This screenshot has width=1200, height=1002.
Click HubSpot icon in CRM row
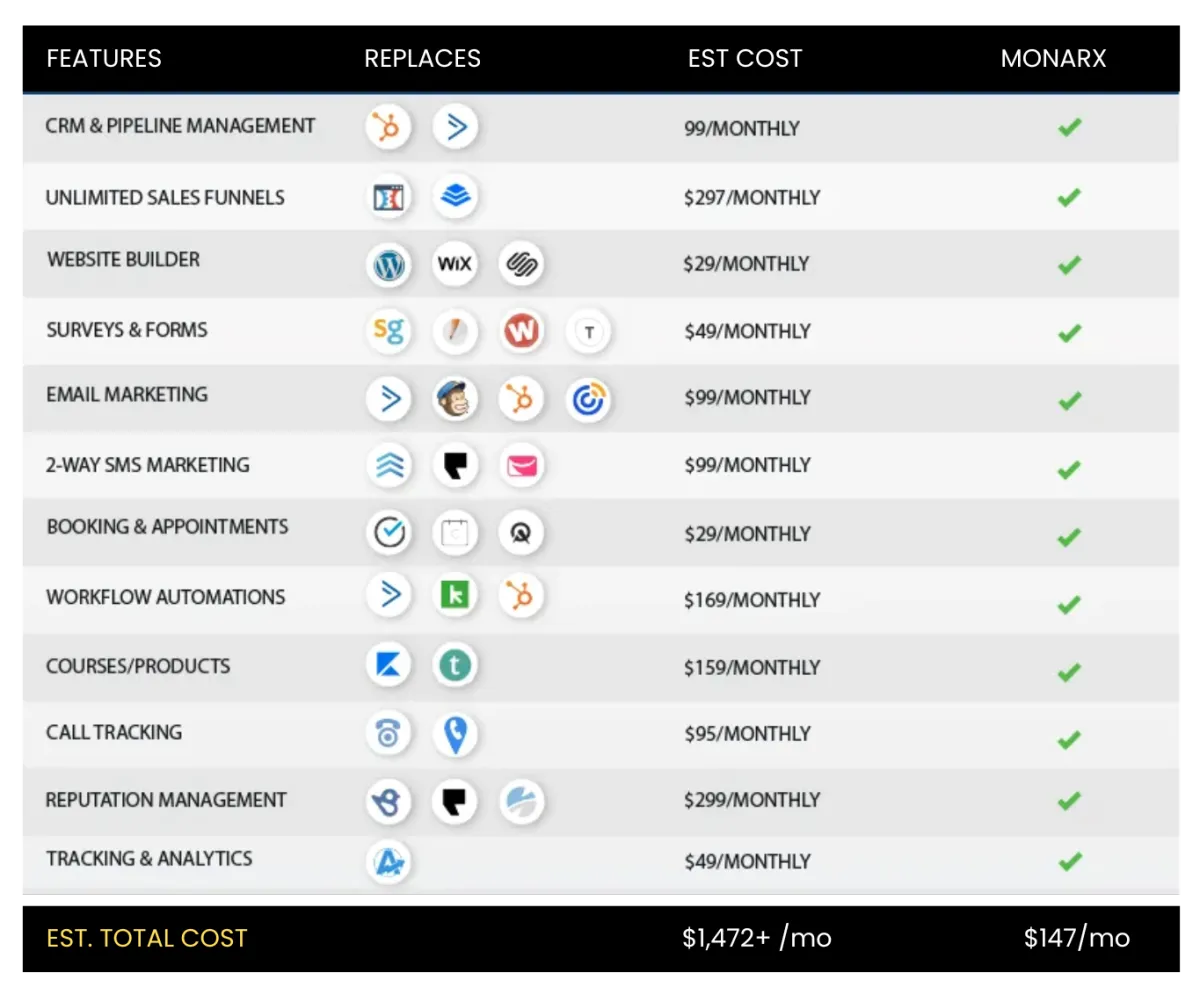tap(388, 128)
